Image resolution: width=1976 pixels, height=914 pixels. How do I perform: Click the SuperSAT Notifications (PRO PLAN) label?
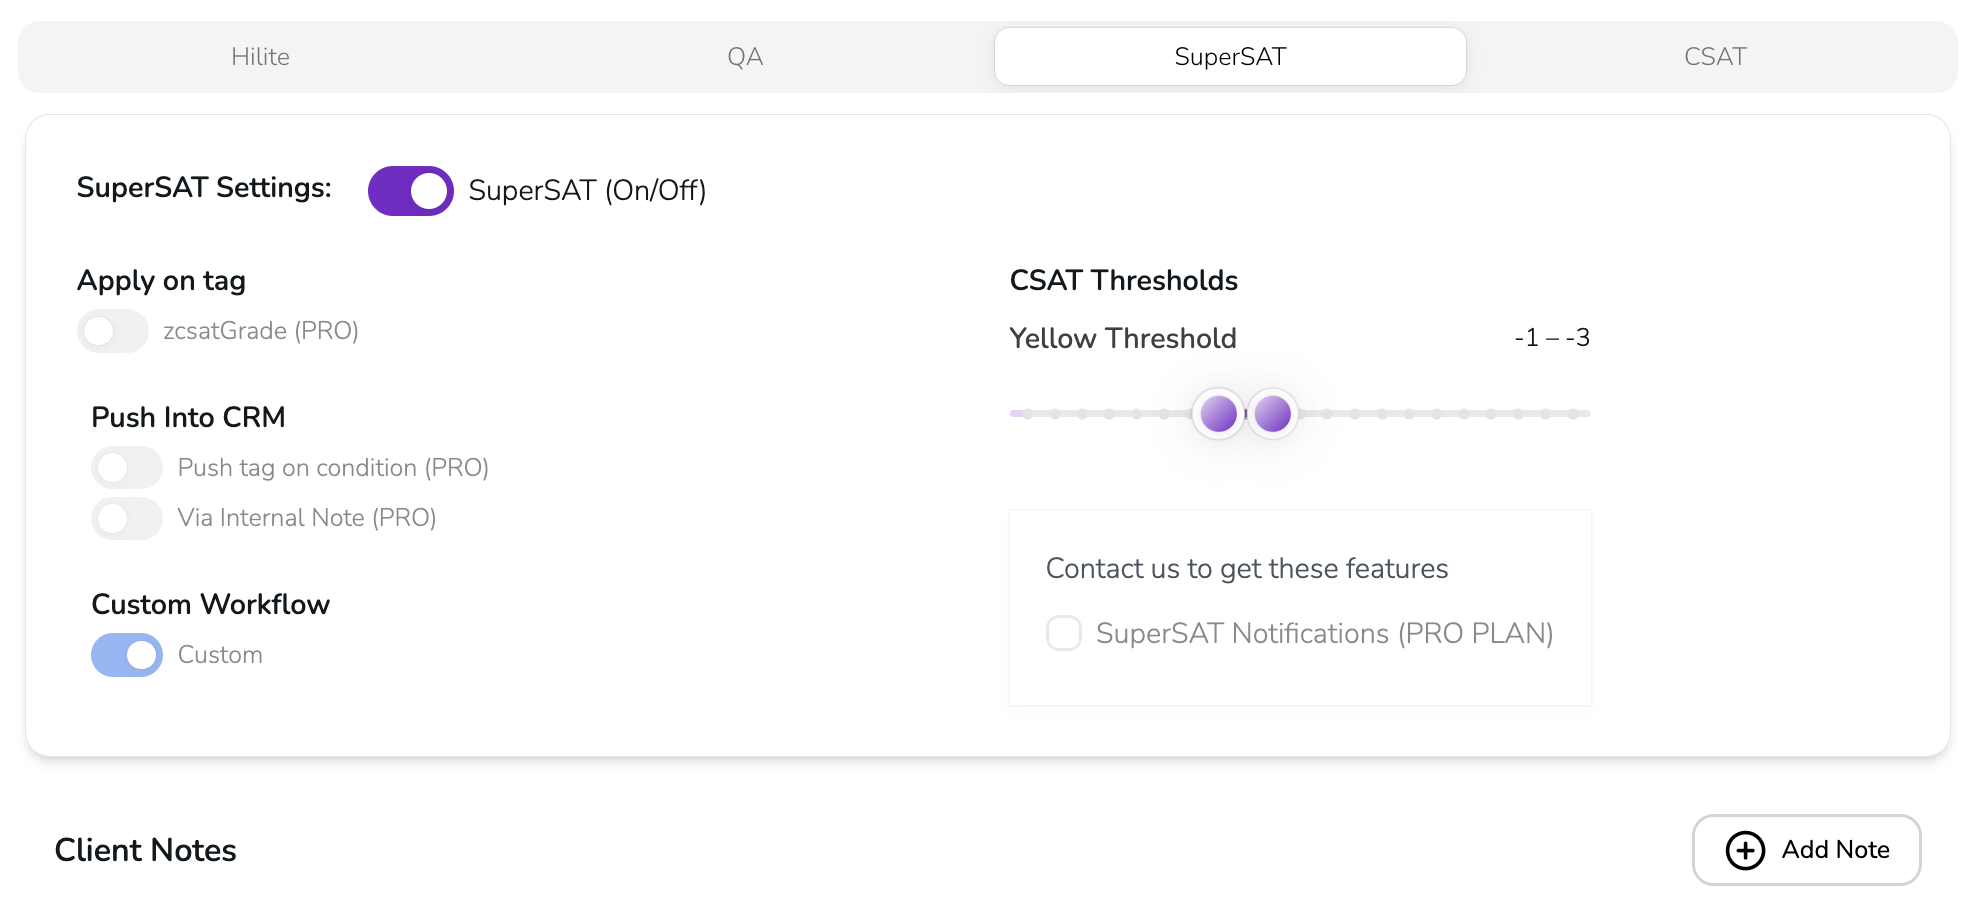[1324, 634]
